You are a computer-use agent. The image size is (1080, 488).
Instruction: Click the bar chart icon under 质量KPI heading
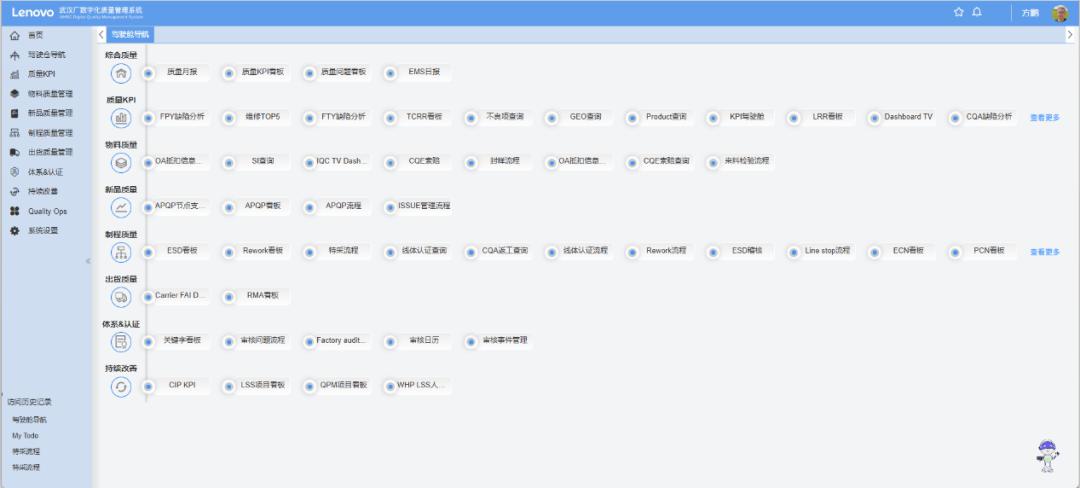121,118
